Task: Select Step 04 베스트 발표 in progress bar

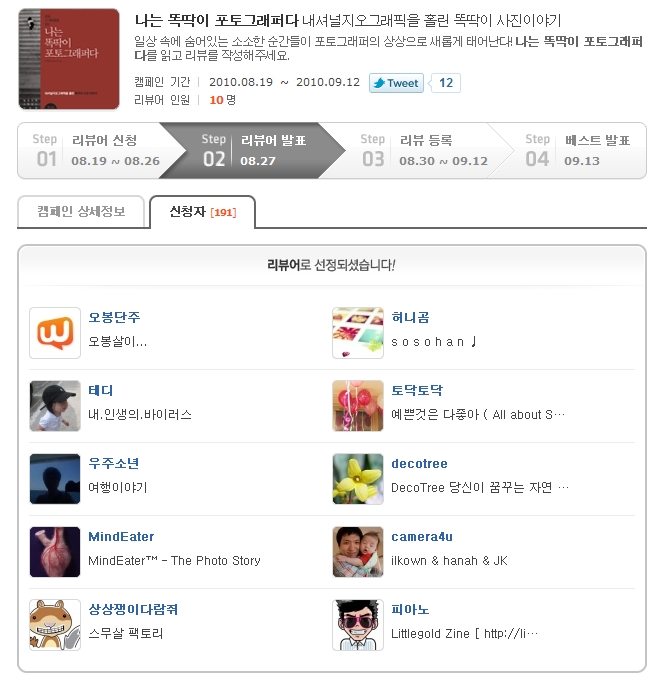Action: [578, 150]
